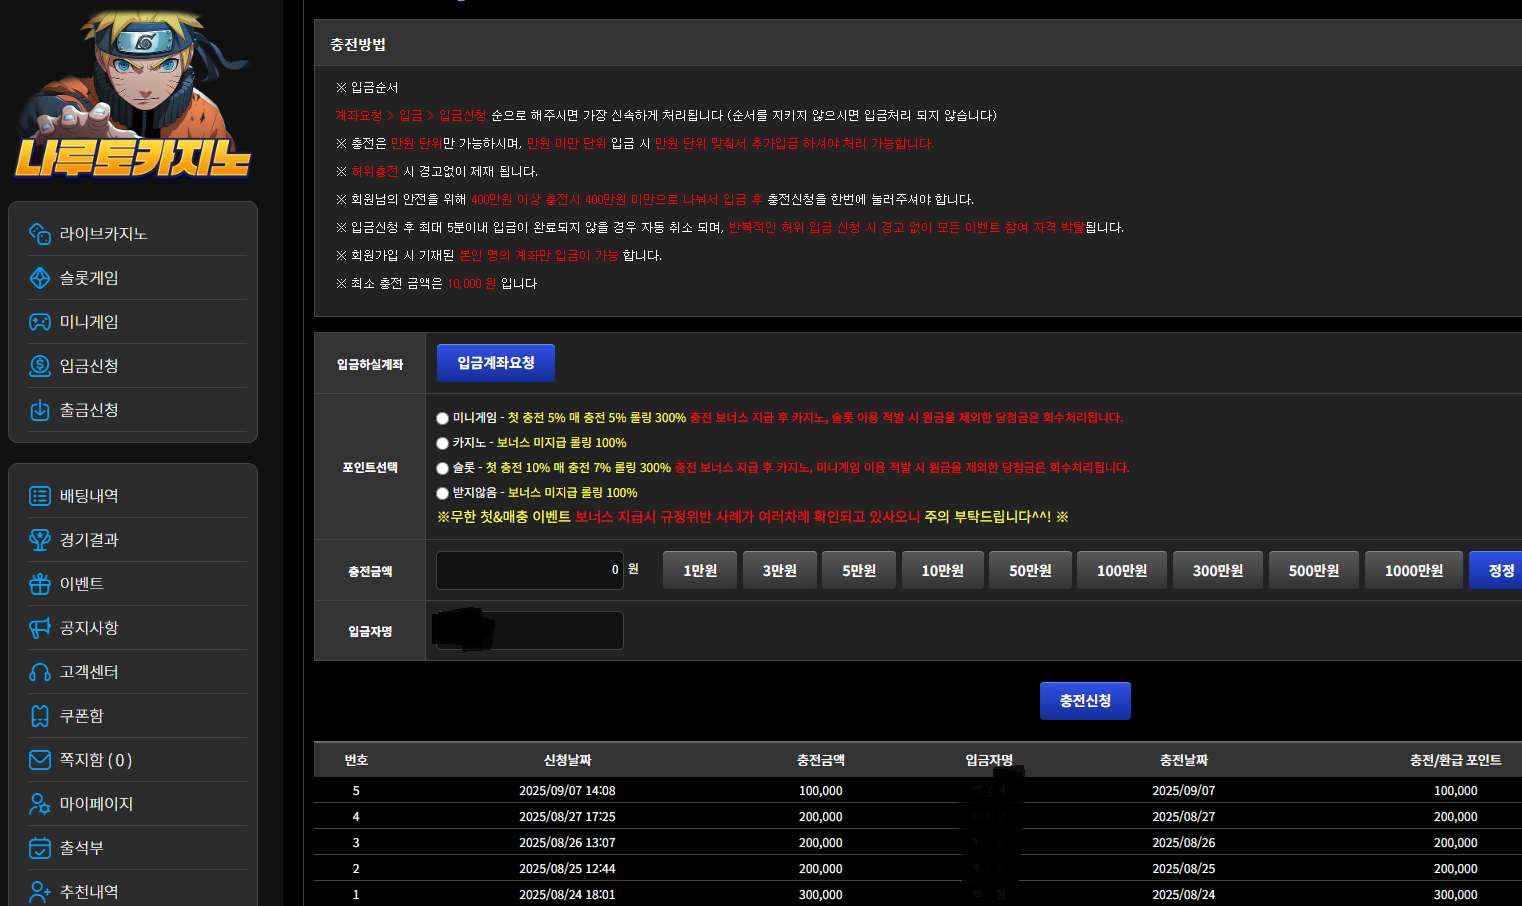Click the 쪽지함 envelope icon
Screen dimensions: 1522x906
(x=40, y=760)
